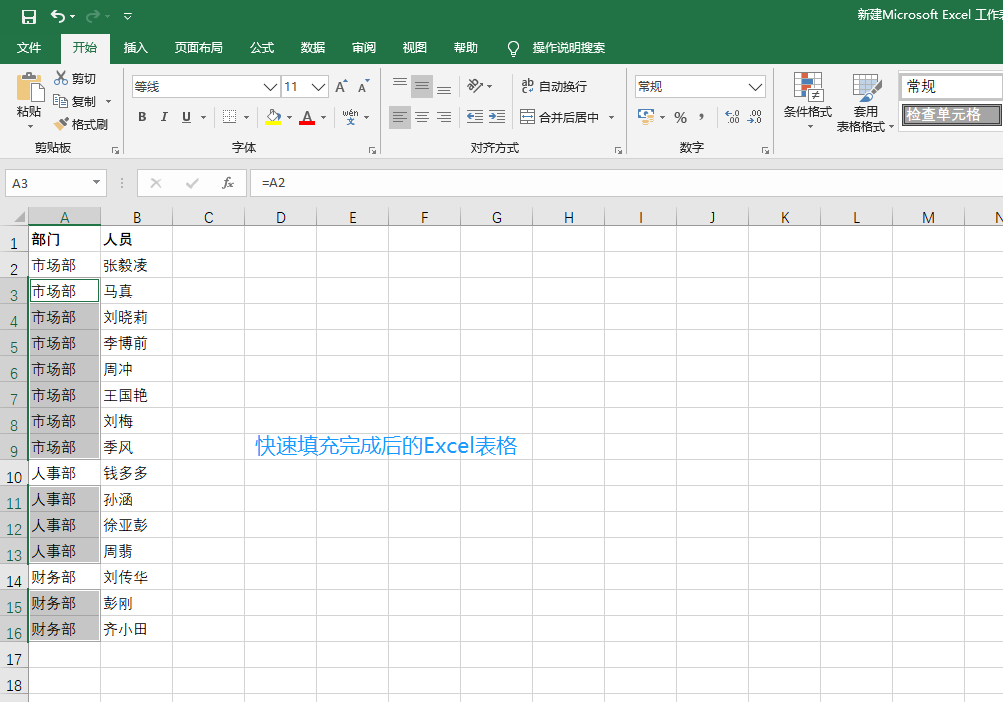Open the 数据 ribbon tab
Image resolution: width=1003 pixels, height=702 pixels.
point(311,47)
